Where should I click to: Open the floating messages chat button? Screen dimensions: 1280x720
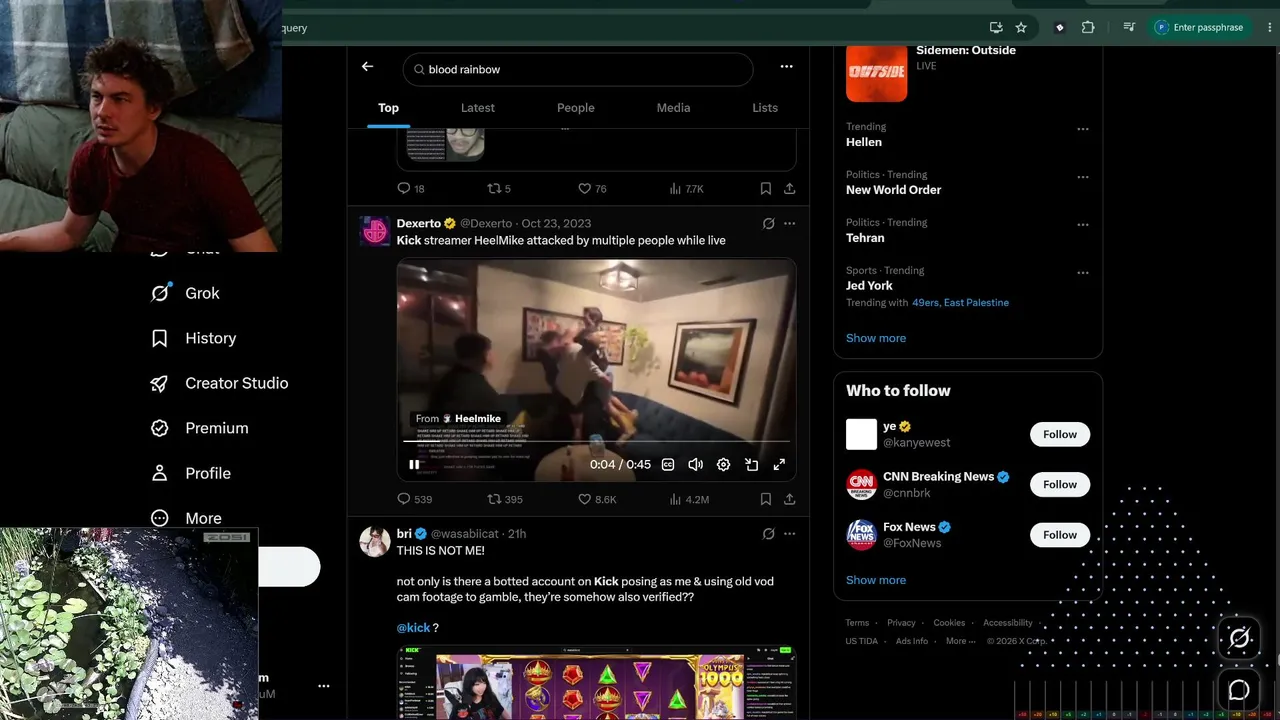tap(1239, 689)
